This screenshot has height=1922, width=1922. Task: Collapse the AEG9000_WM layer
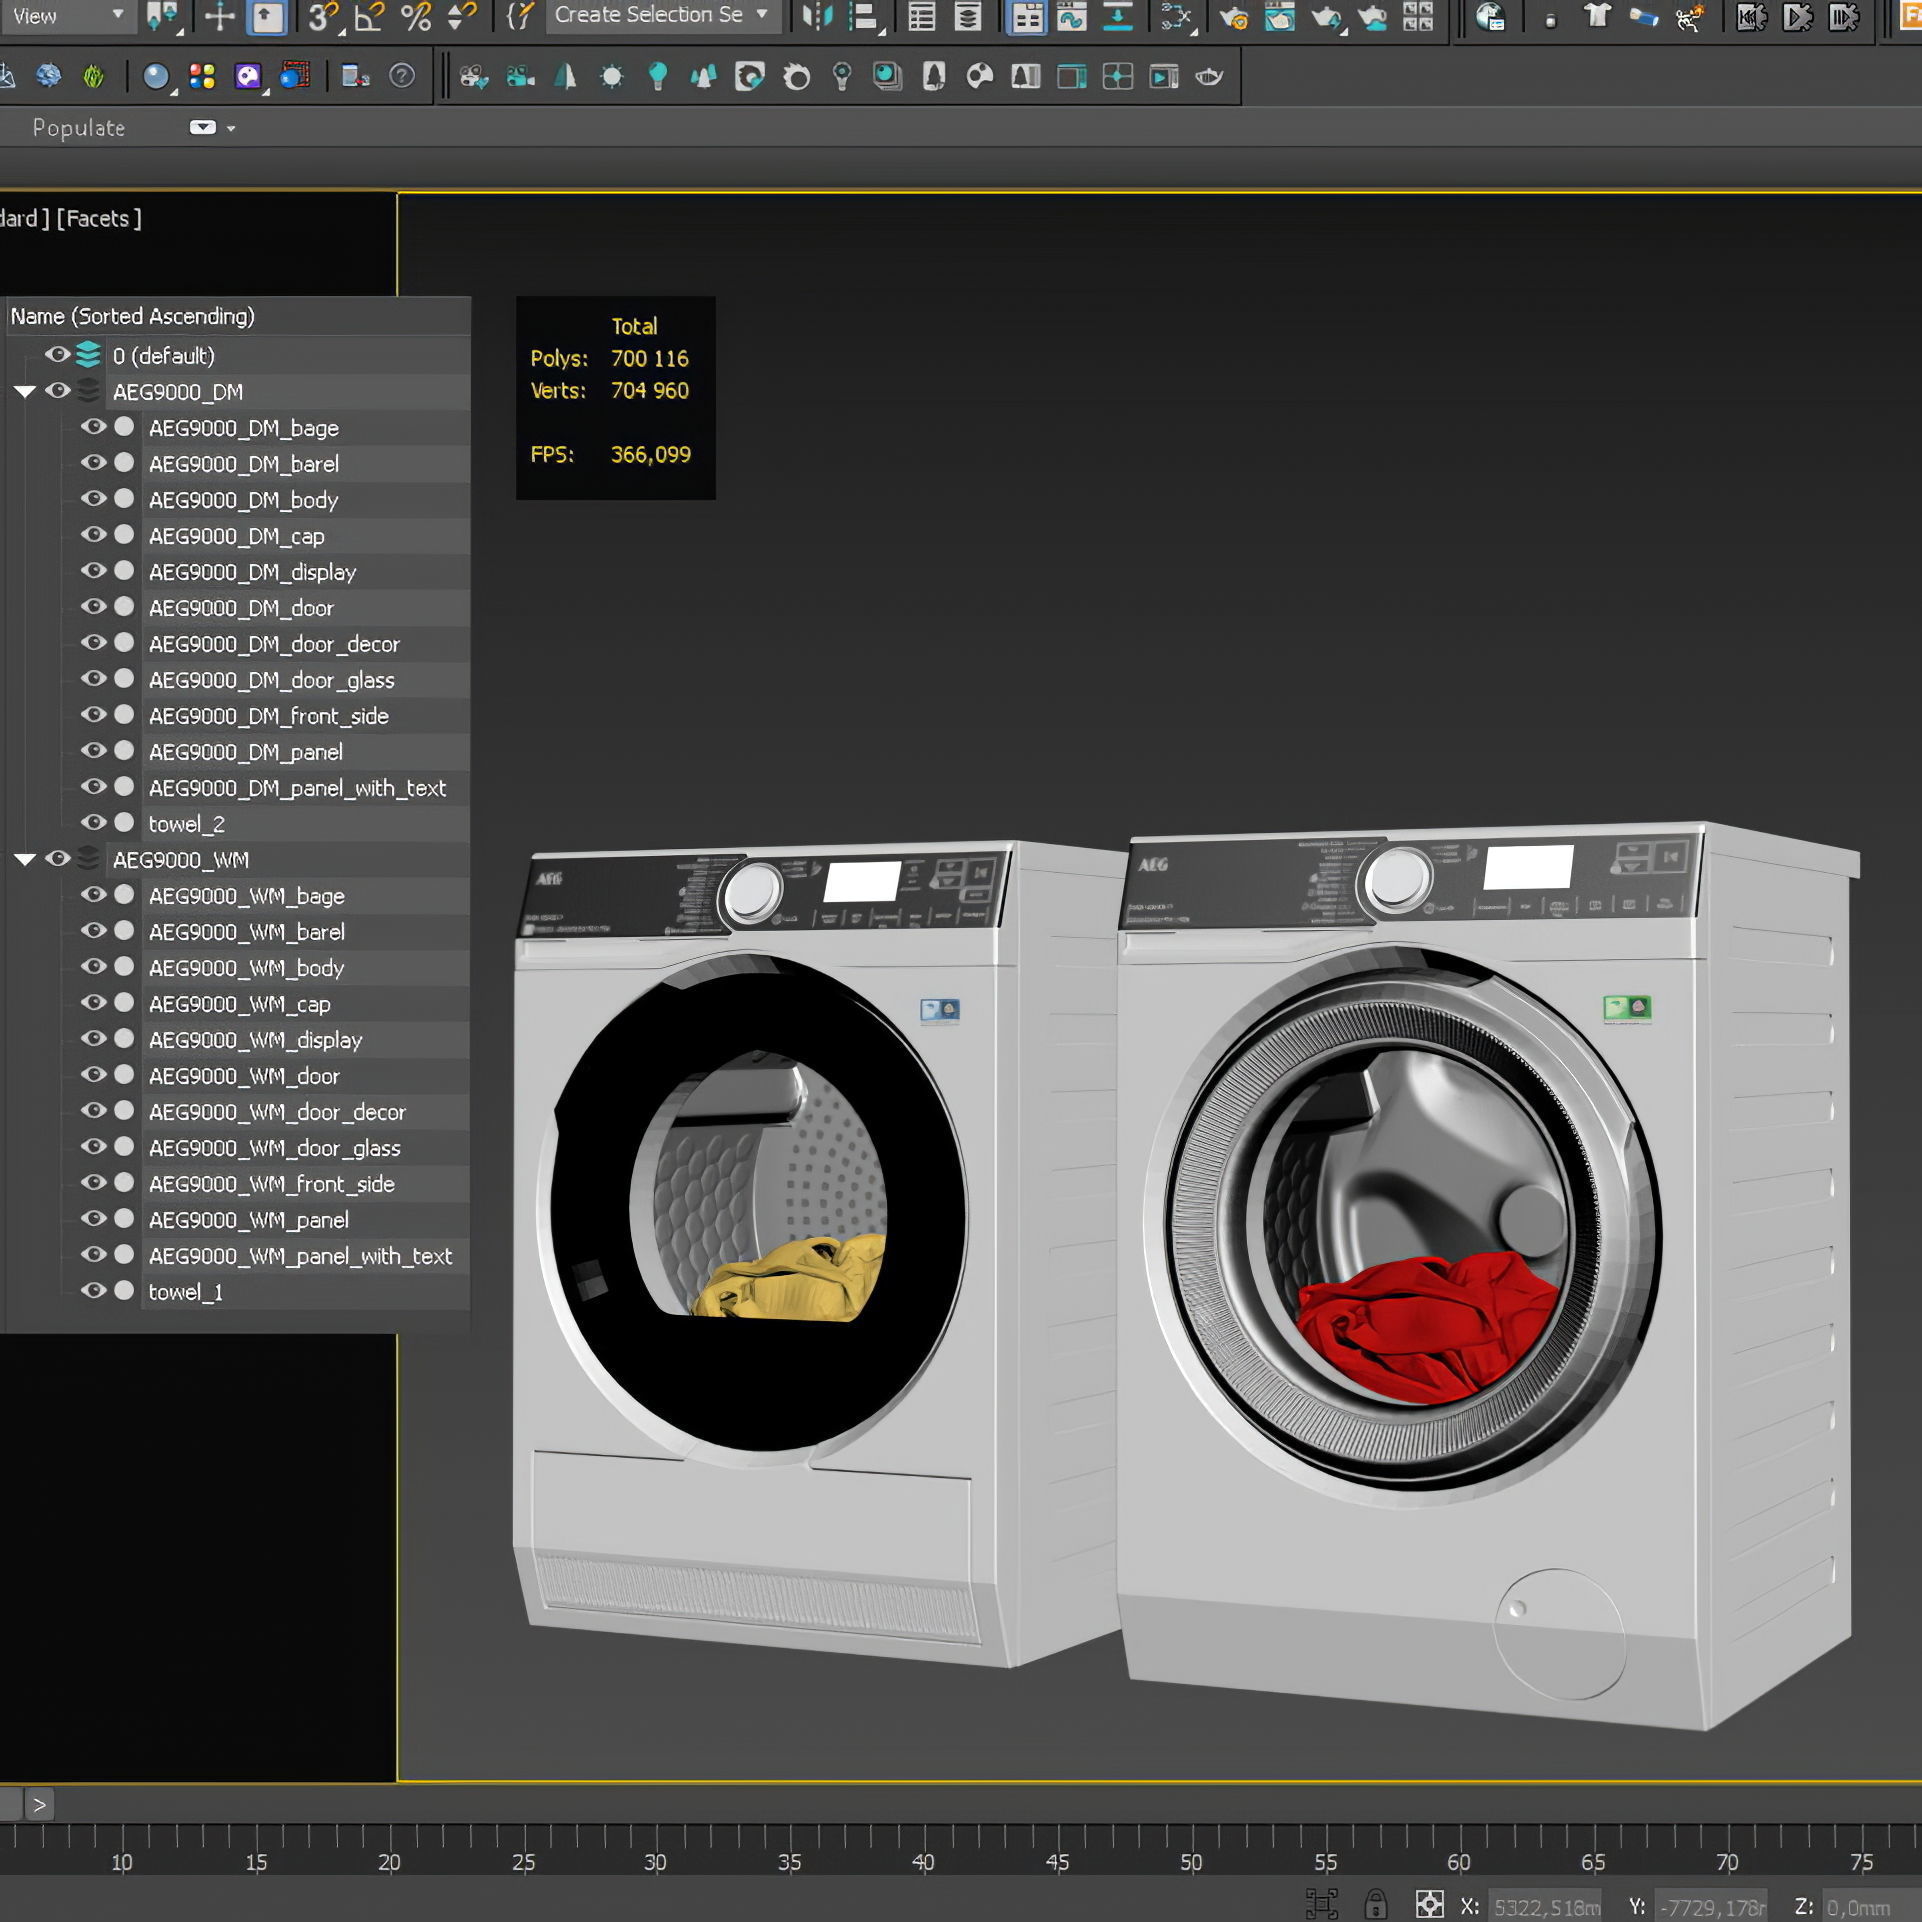click(25, 860)
